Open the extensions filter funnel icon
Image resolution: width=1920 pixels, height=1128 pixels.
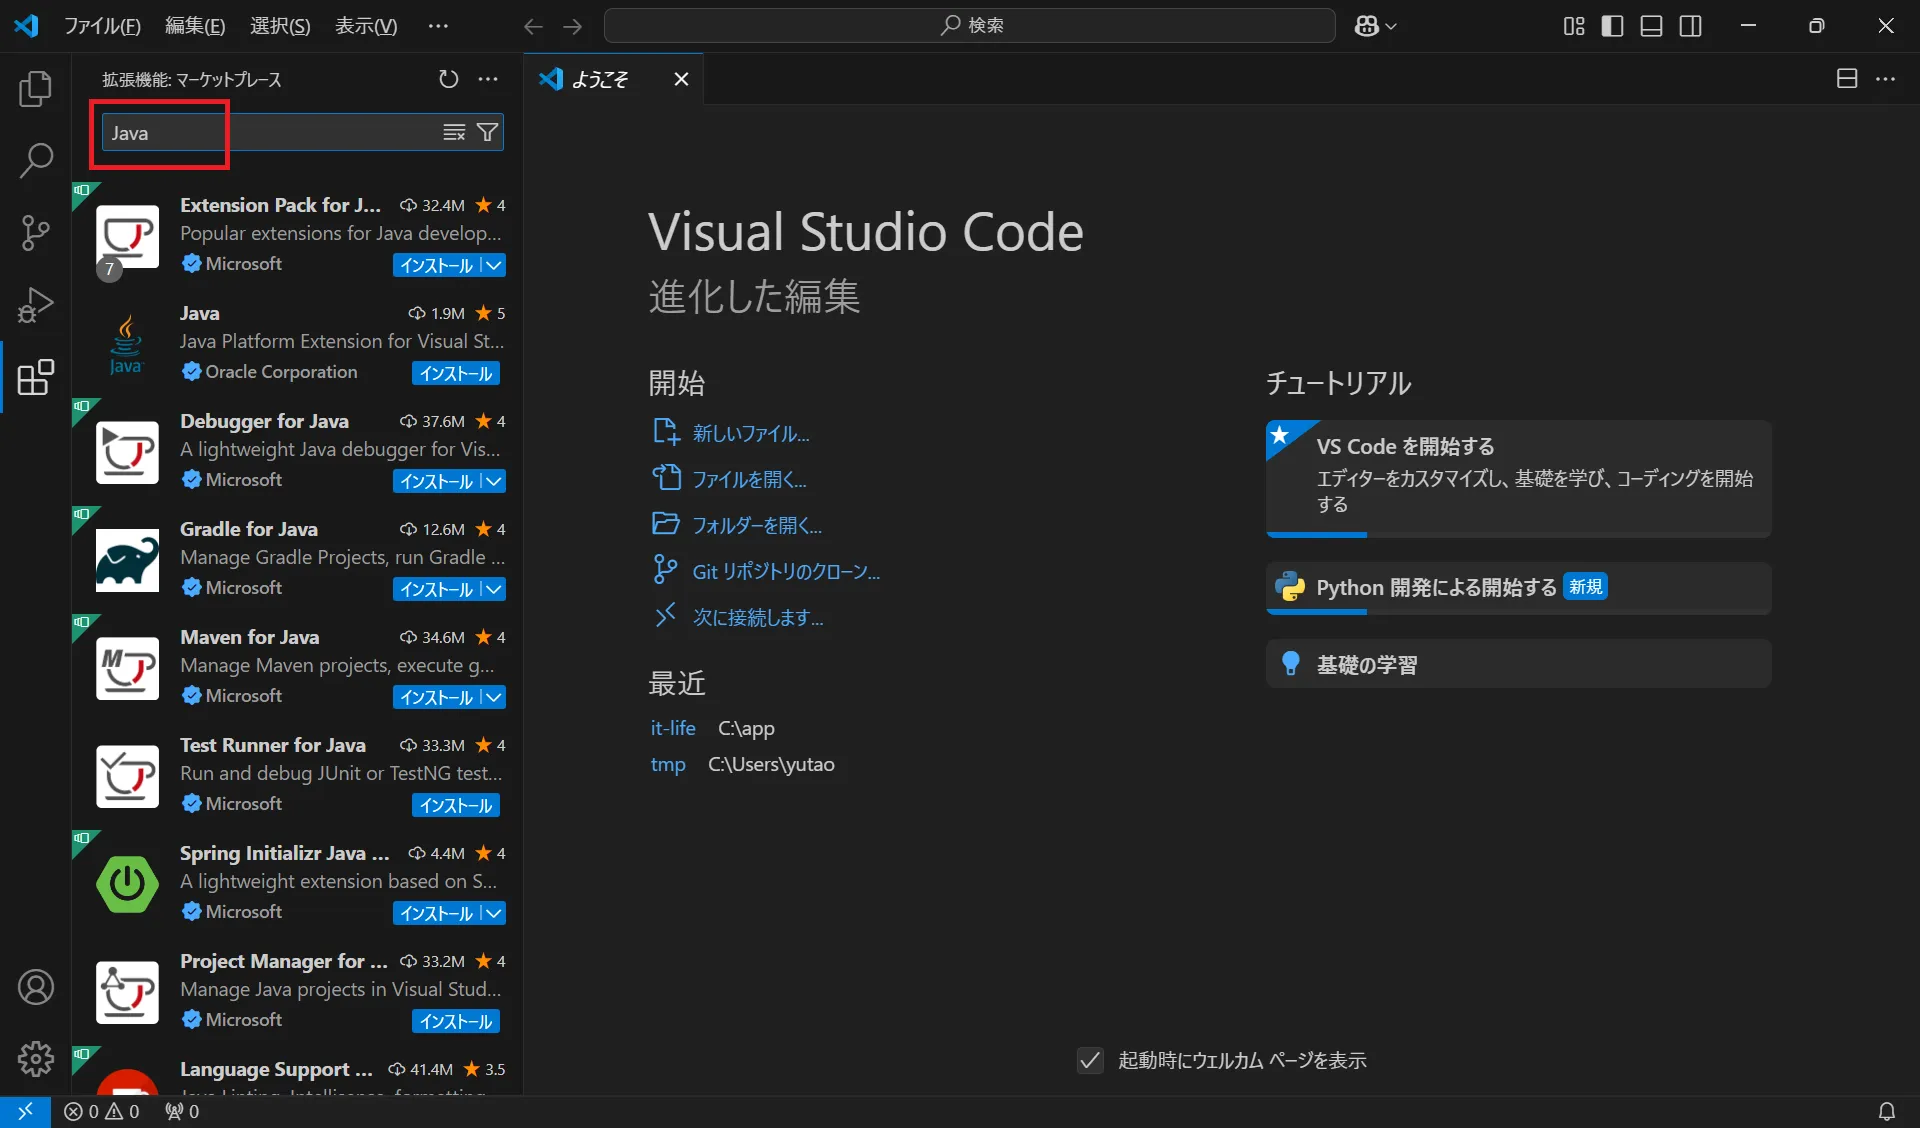(x=487, y=132)
